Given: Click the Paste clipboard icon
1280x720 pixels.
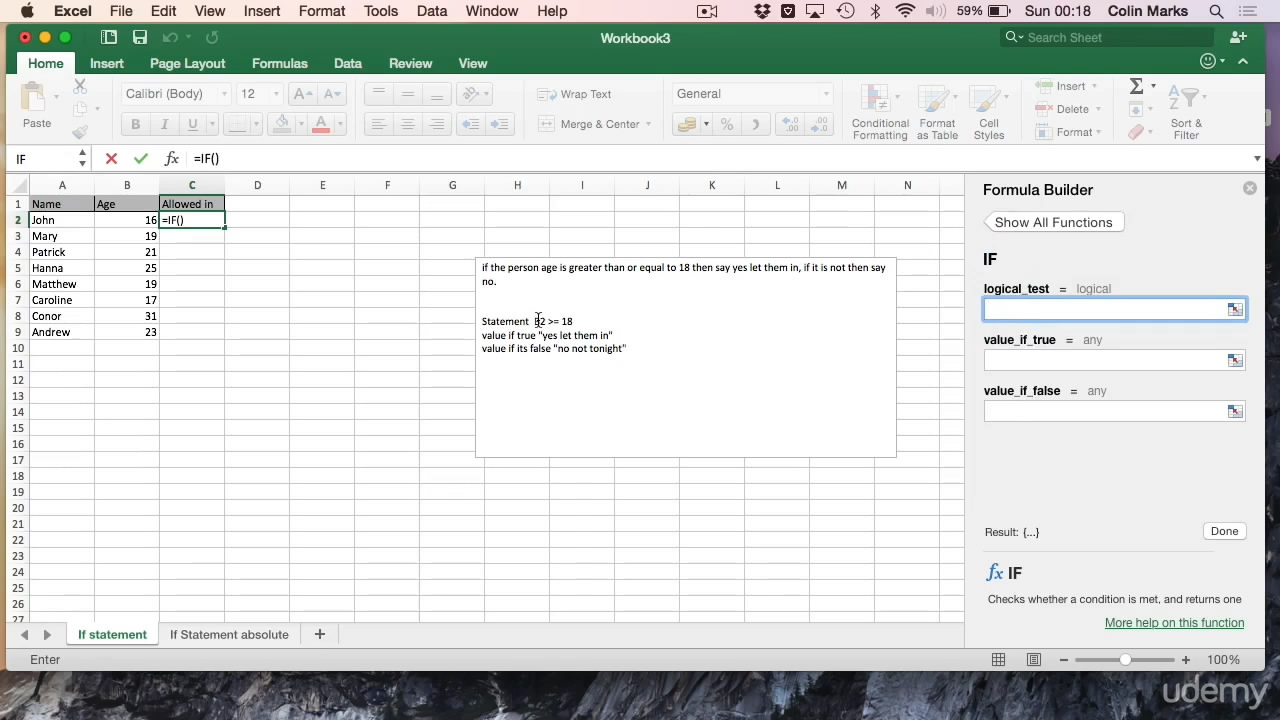Looking at the screenshot, I should (36, 97).
